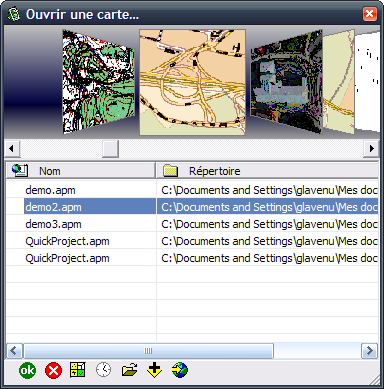This screenshot has height=389, width=384.
Task: Select the demo.apm file row
Action: (x=192, y=190)
